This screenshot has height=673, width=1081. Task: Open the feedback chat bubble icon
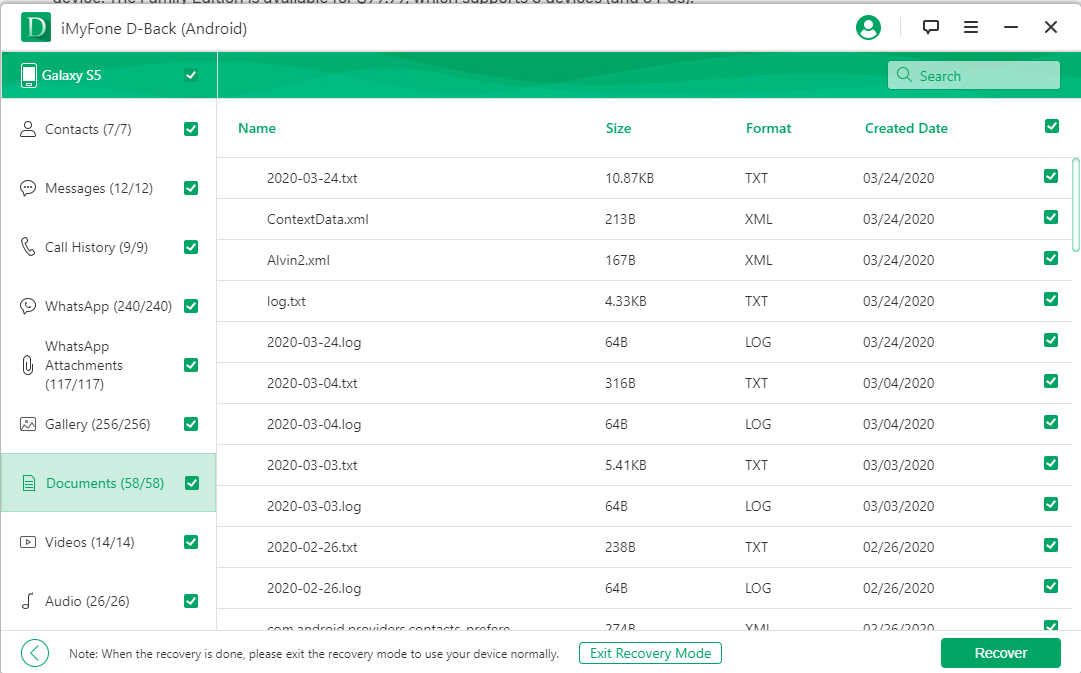(931, 27)
